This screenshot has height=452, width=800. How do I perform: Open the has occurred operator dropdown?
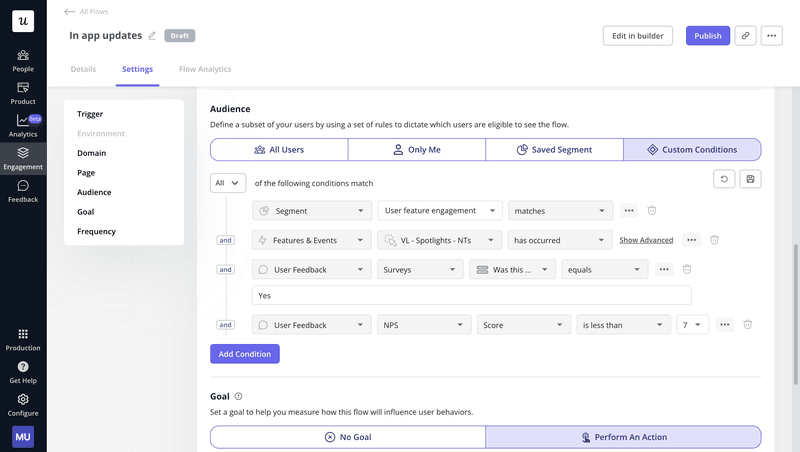pos(560,240)
